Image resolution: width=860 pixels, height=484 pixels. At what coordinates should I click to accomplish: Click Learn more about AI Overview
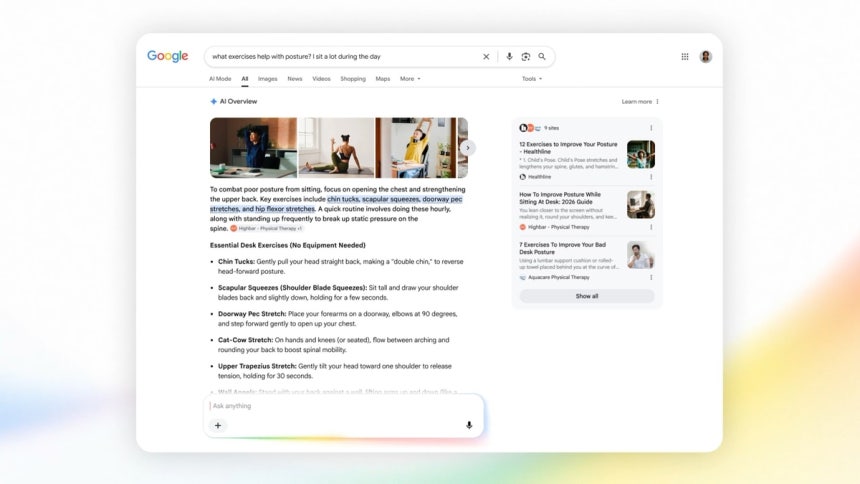636,102
